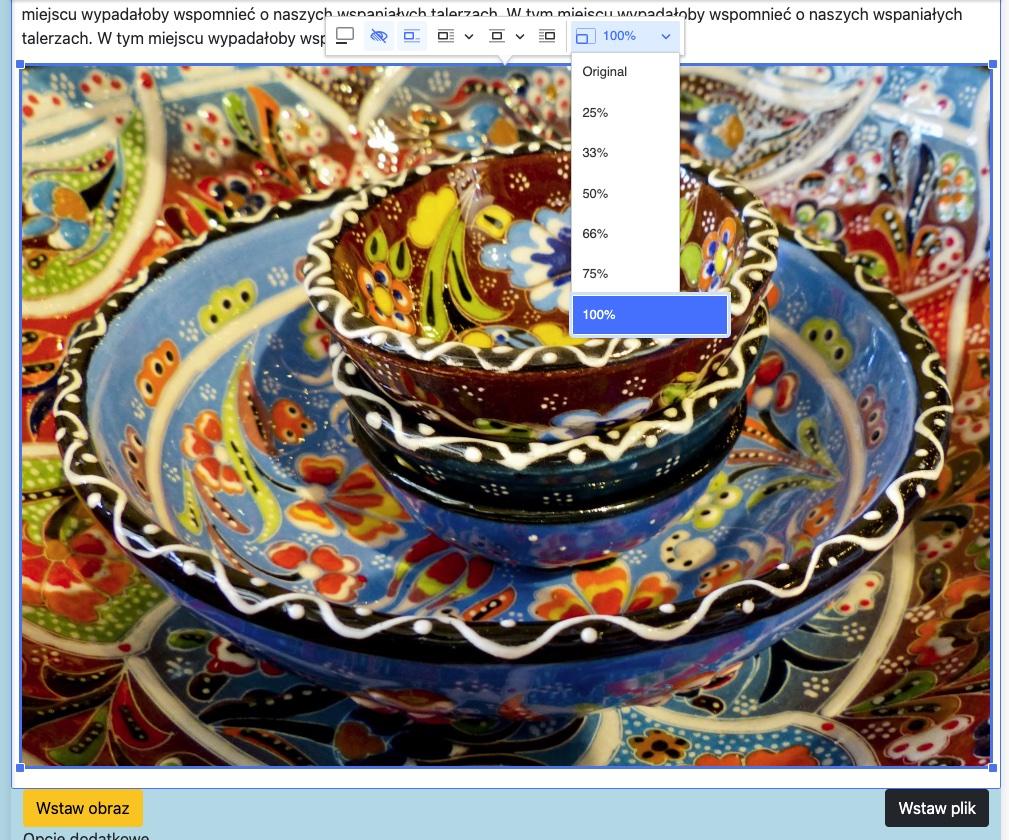This screenshot has height=840, width=1009.
Task: Select the inline image alignment icon
Action: (411, 36)
